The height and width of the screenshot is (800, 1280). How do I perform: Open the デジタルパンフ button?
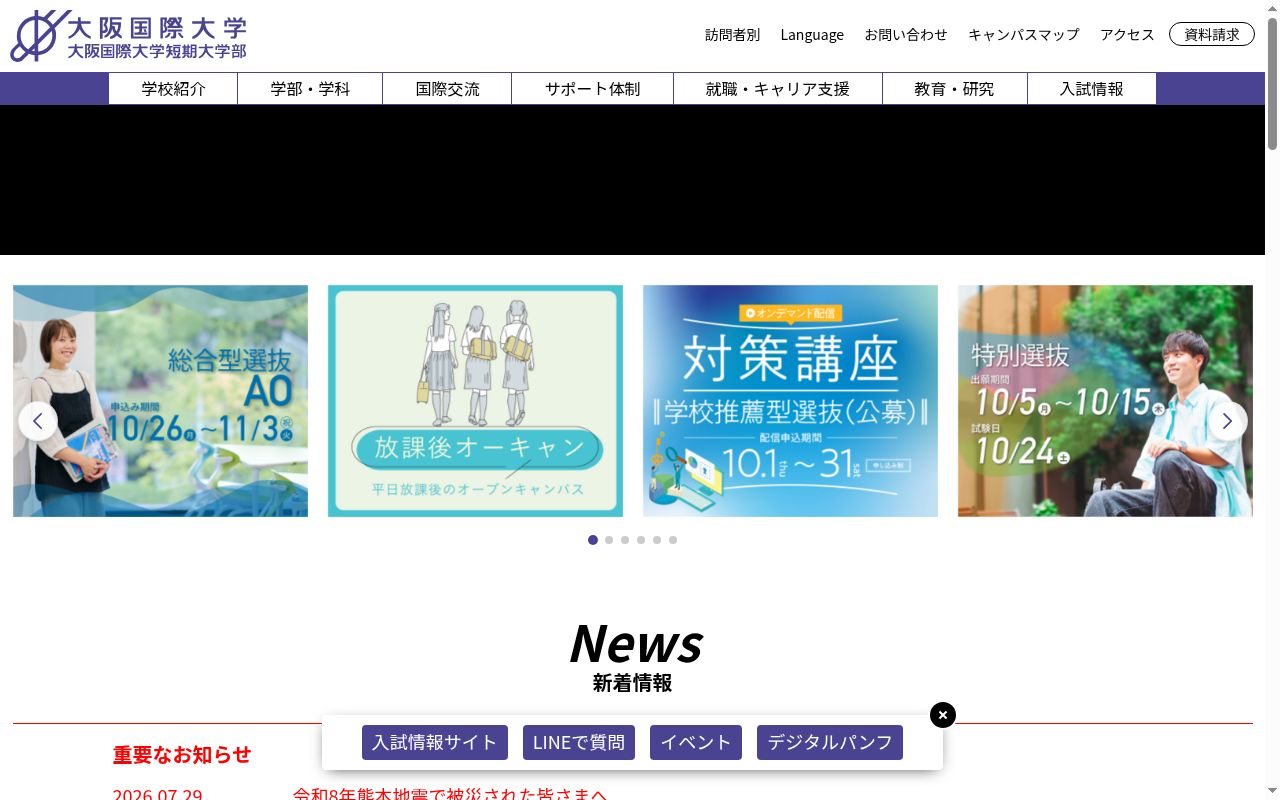[830, 743]
